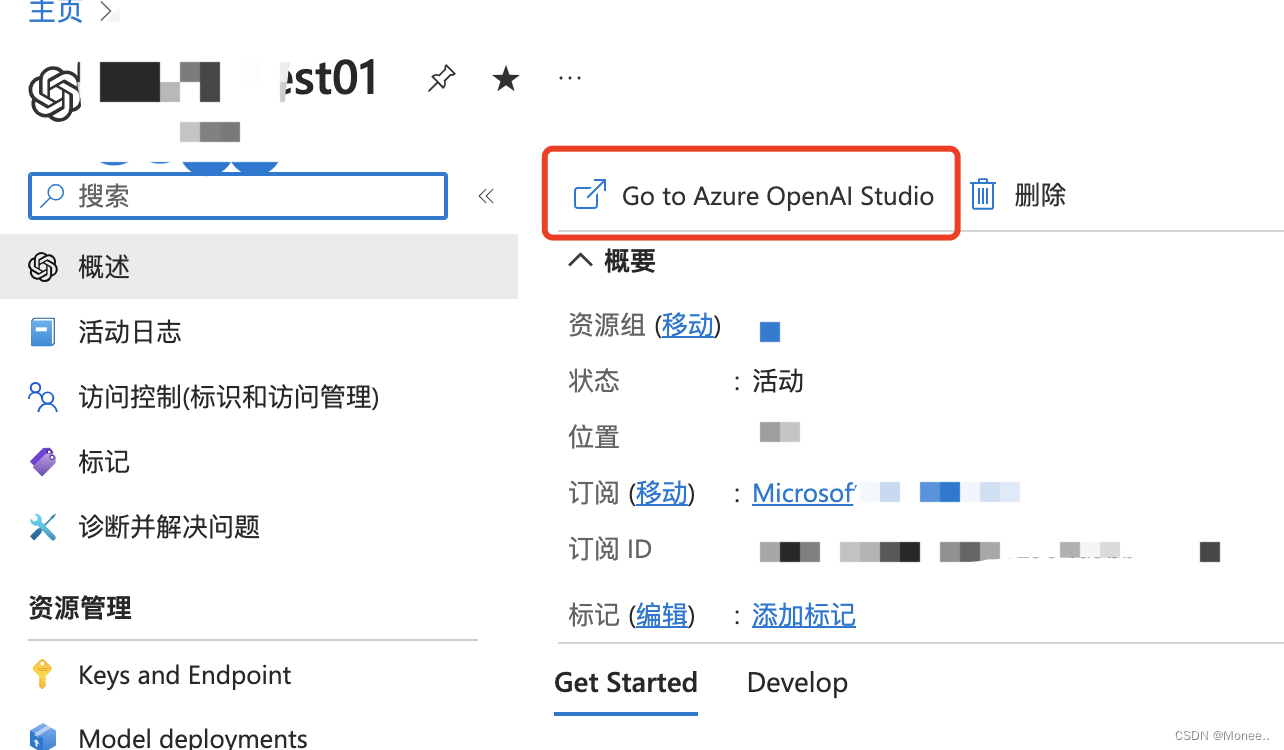Open 活动日志 from the sidebar
The width and height of the screenshot is (1284, 750).
point(130,332)
